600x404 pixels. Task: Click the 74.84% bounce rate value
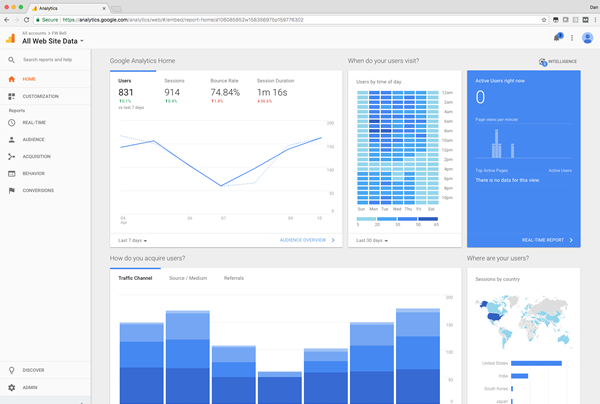pos(225,93)
